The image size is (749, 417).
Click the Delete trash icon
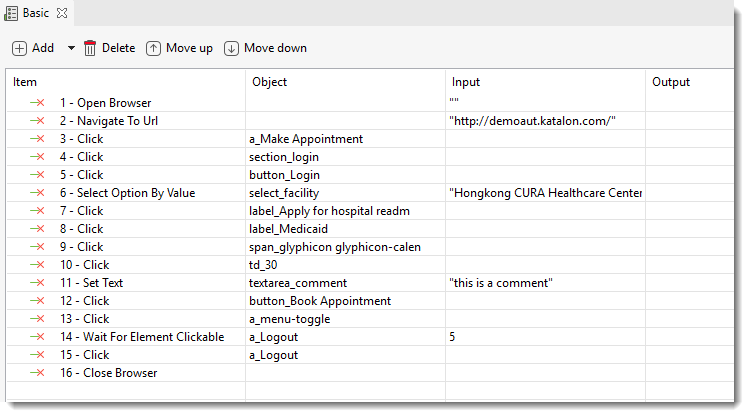pyautogui.click(x=90, y=48)
